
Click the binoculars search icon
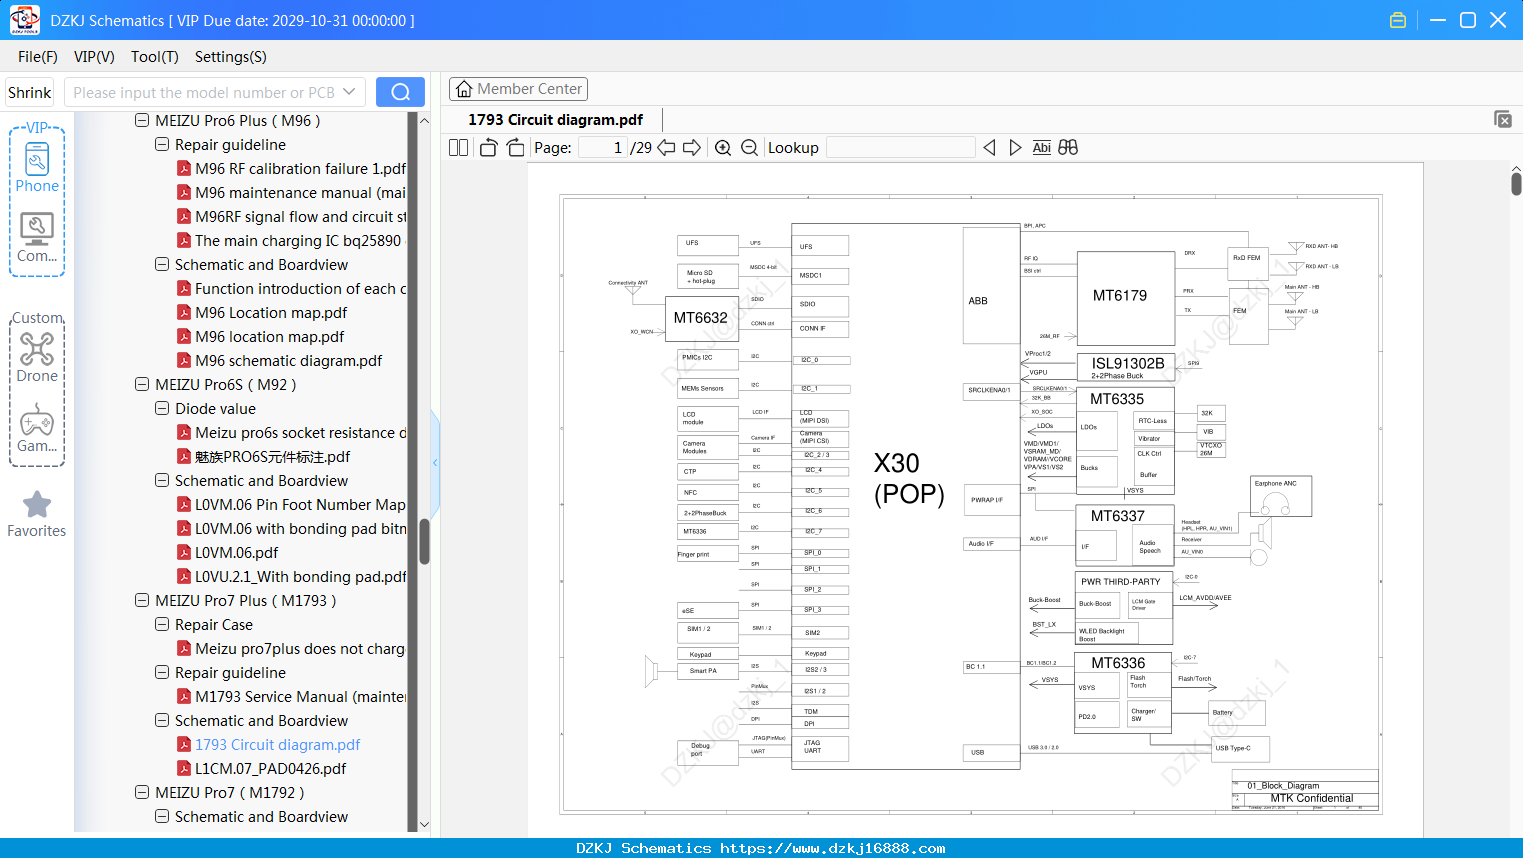pos(1068,147)
